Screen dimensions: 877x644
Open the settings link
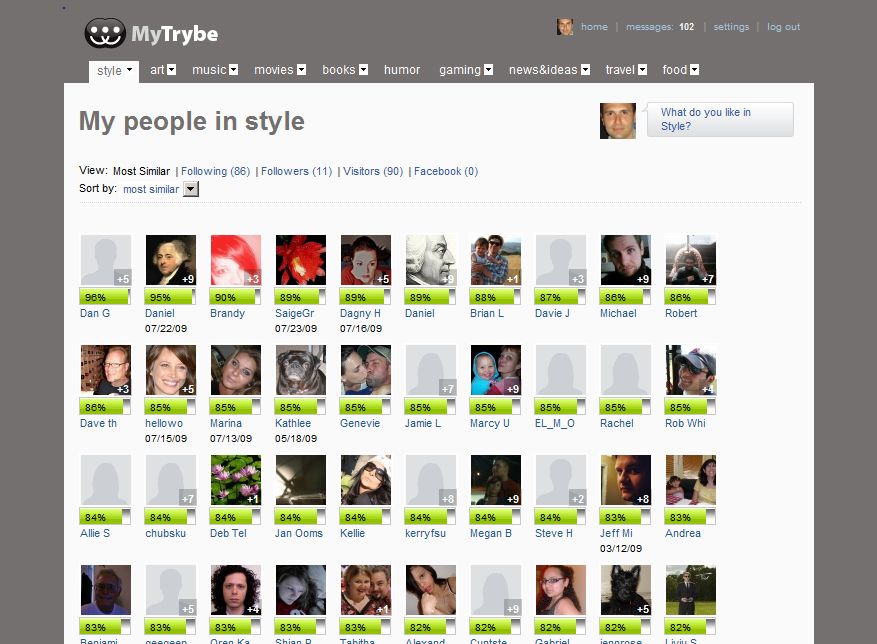click(x=731, y=27)
